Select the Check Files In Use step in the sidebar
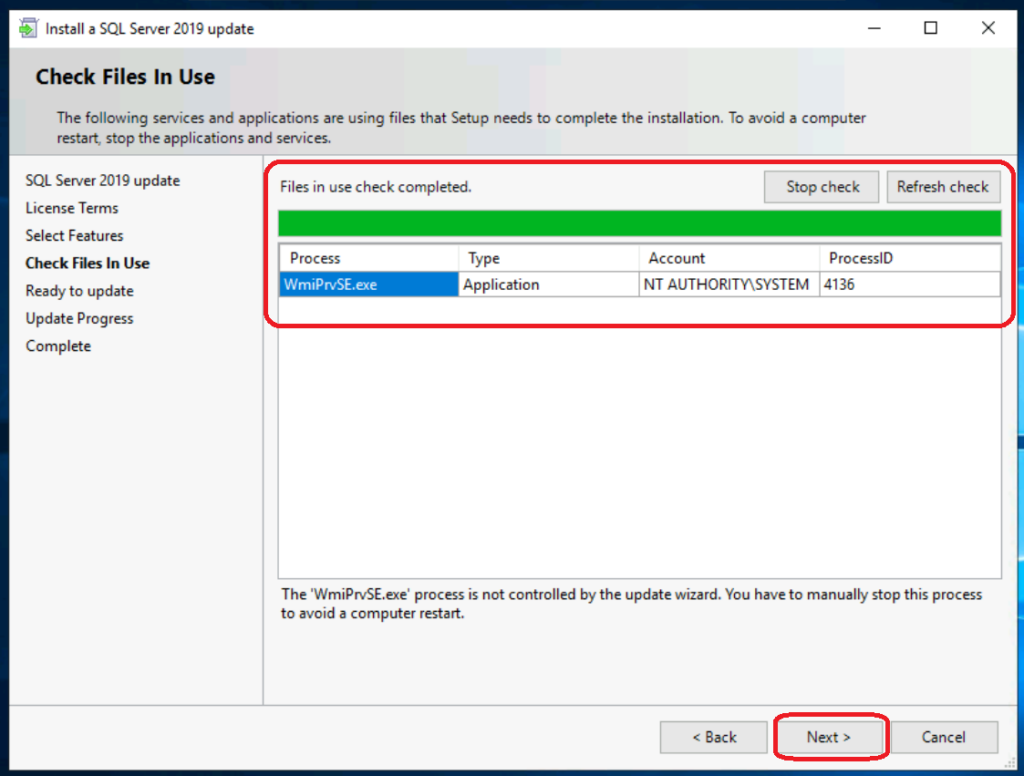 88,263
